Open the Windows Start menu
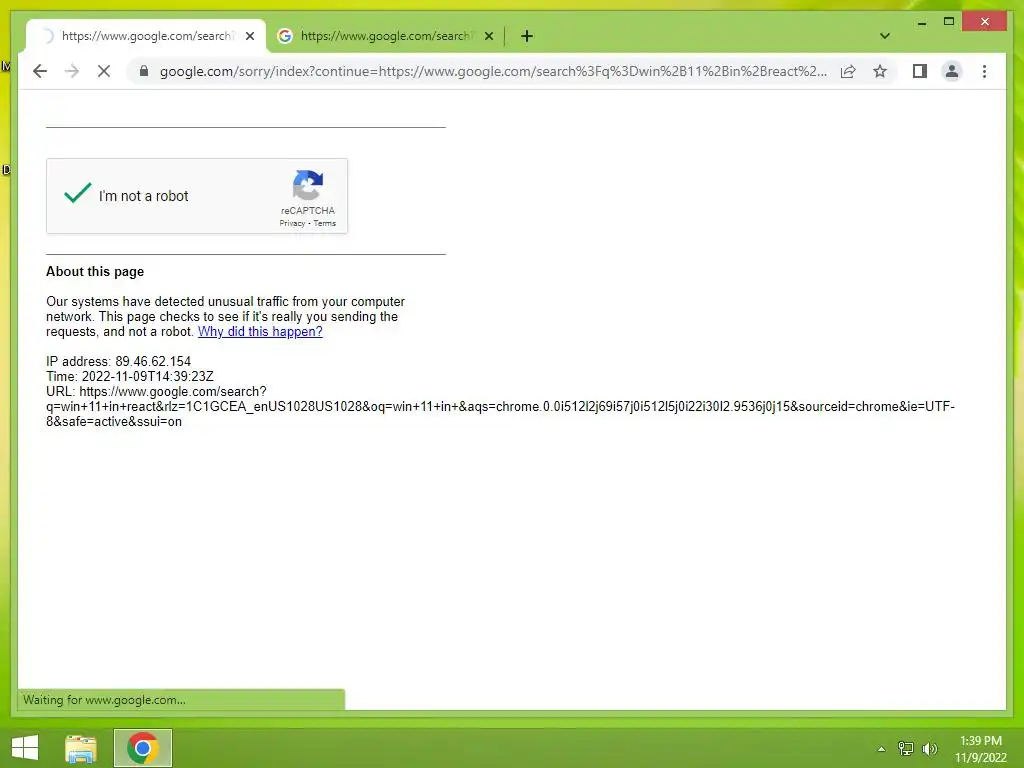Image resolution: width=1024 pixels, height=768 pixels. 25,748
